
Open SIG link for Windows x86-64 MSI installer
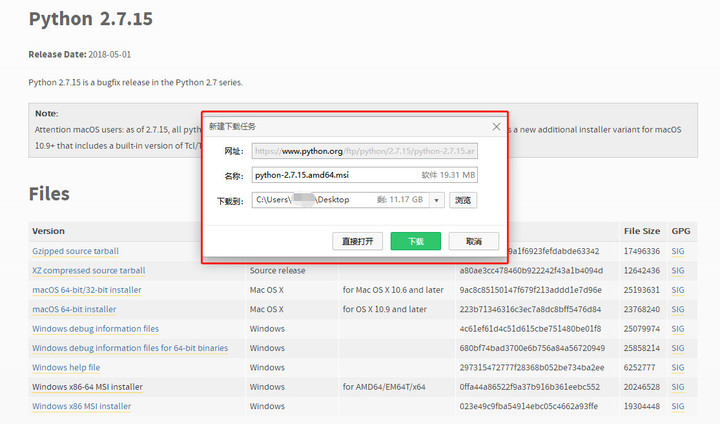pos(678,387)
